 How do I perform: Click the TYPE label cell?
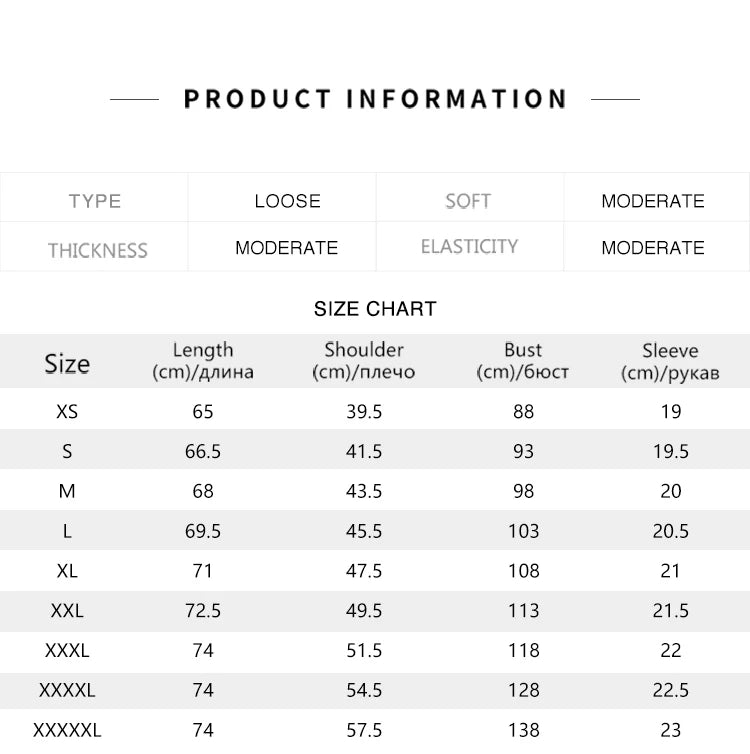[x=95, y=201]
